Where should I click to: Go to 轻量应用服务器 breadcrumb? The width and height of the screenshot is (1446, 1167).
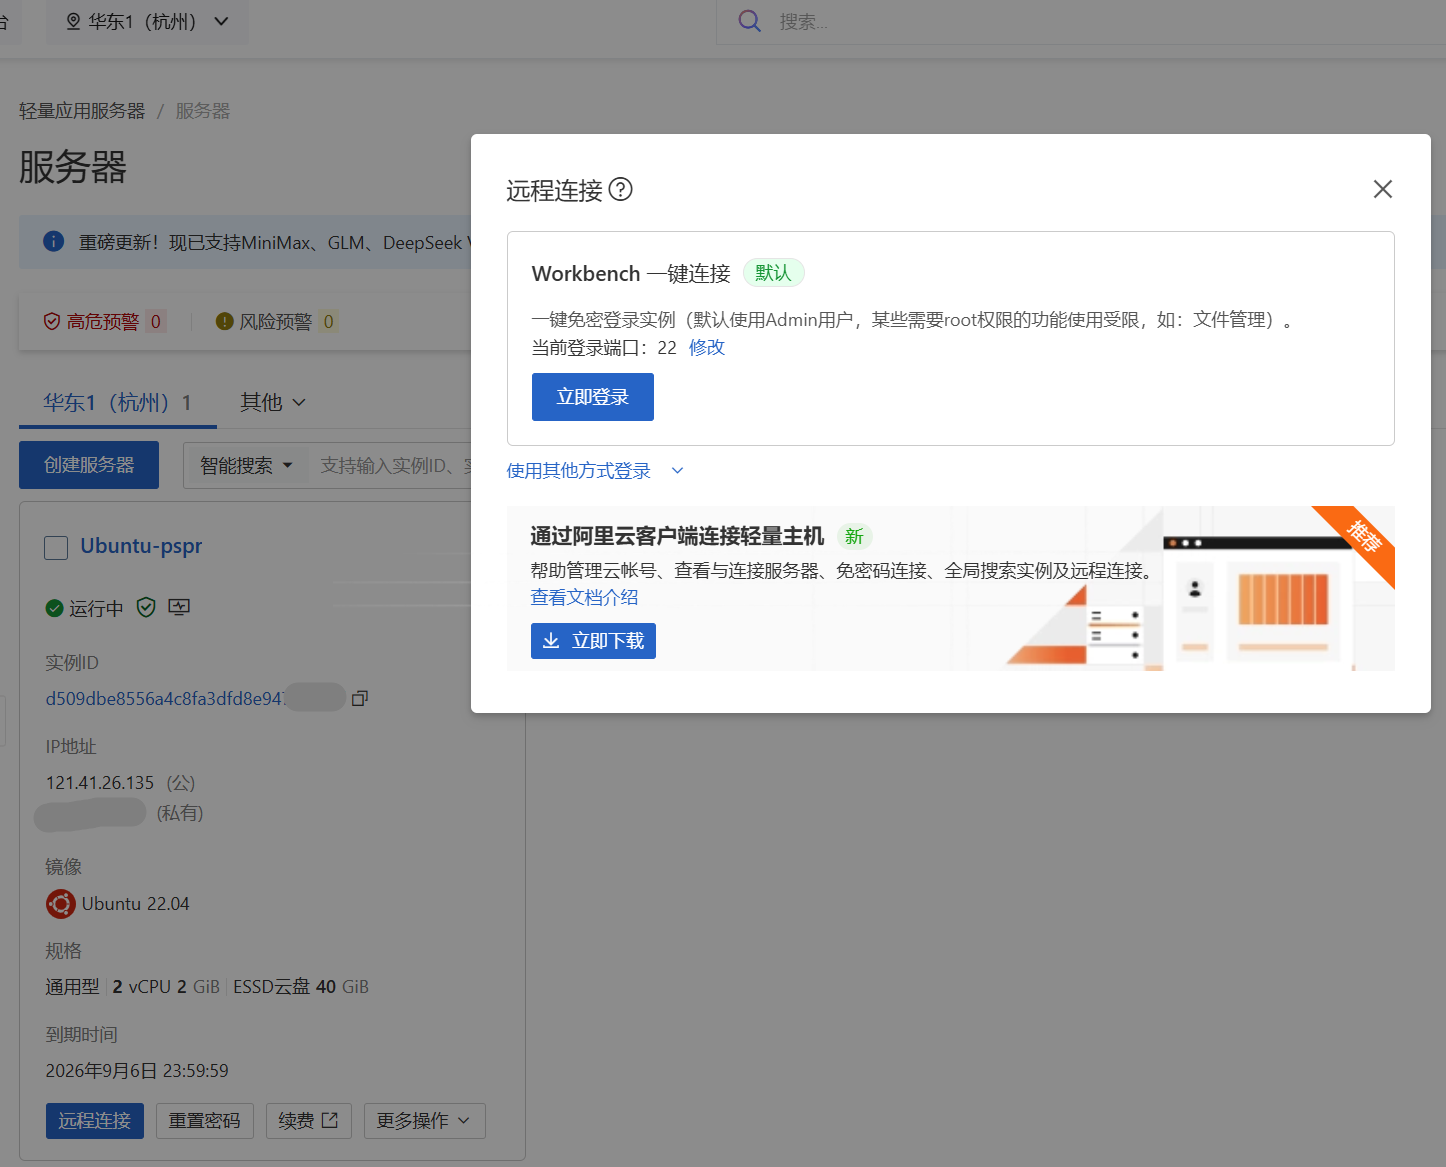pyautogui.click(x=82, y=111)
